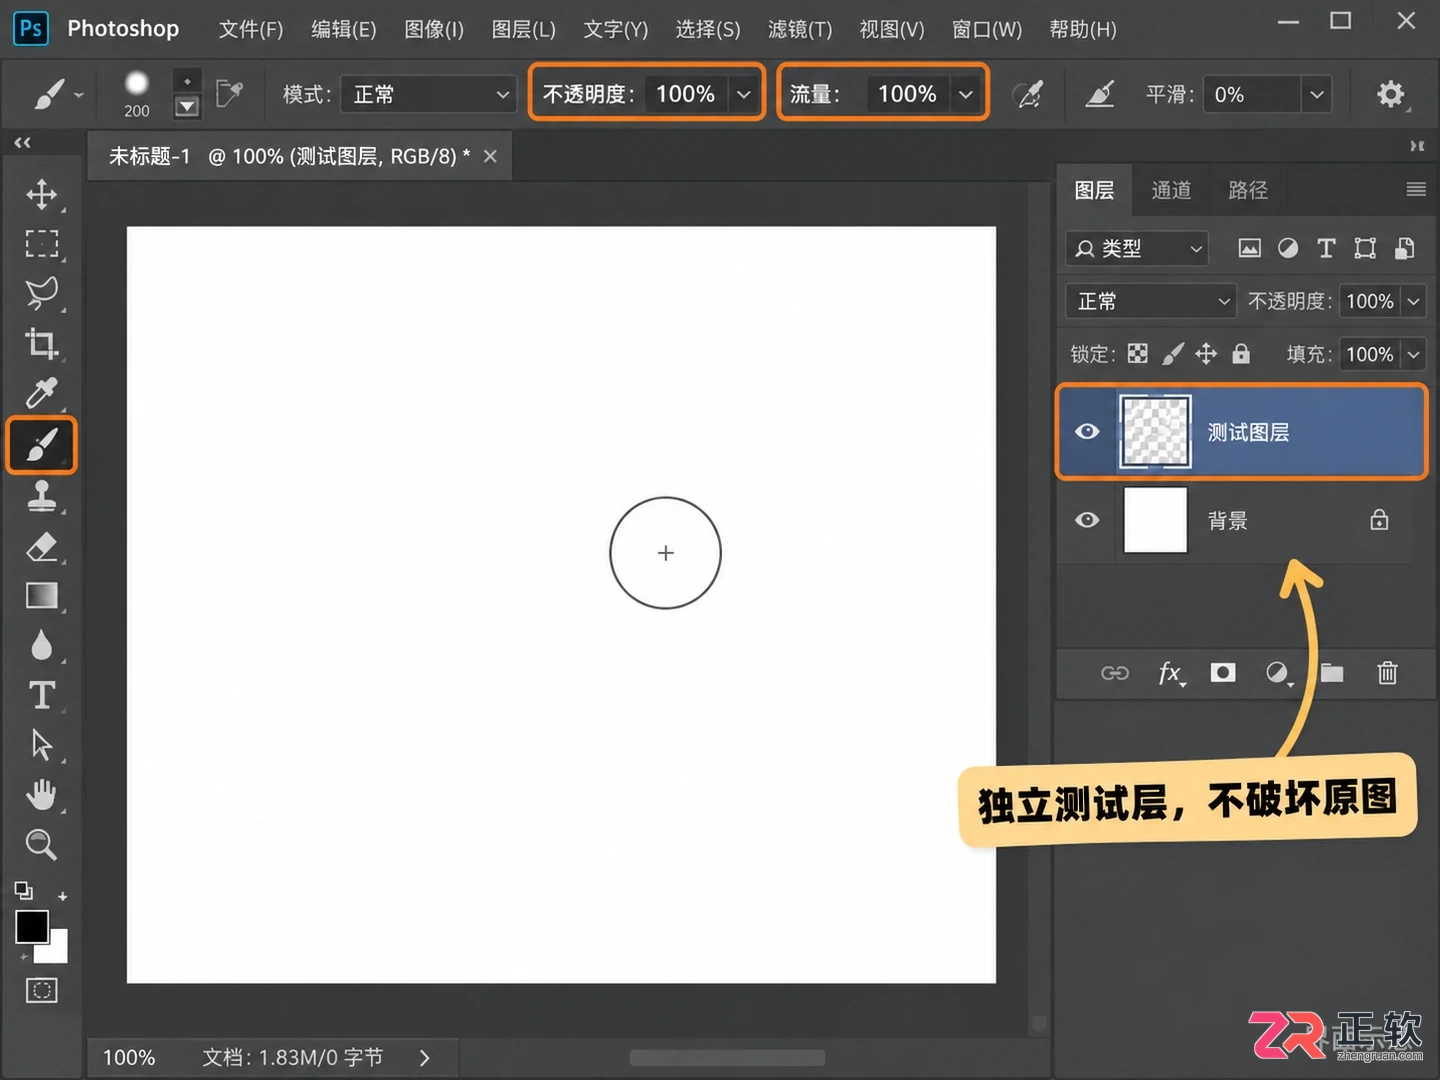Toggle lock transparent pixels
Image resolution: width=1440 pixels, height=1080 pixels.
pos(1138,353)
